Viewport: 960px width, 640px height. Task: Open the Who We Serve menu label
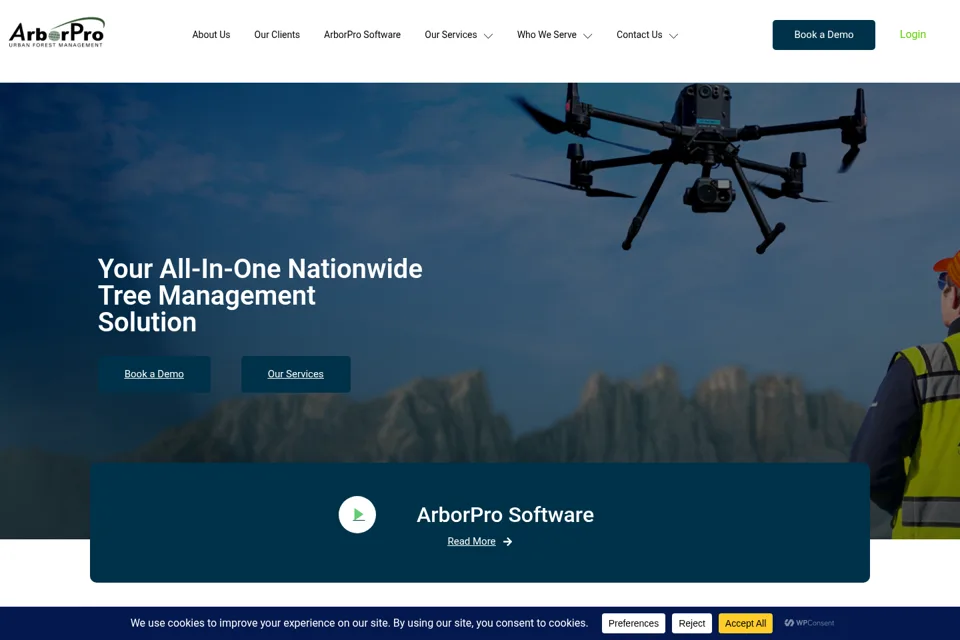547,35
